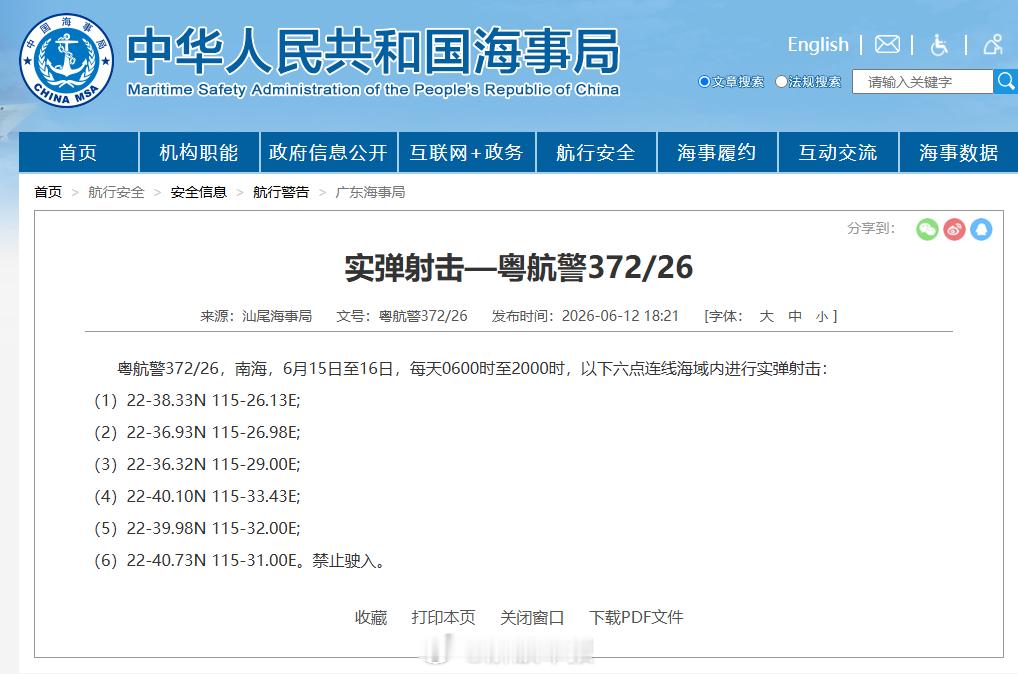Viewport: 1018px width, 674px height.
Task: Click 下载PDF文件 download link
Action: pyautogui.click(x=636, y=617)
